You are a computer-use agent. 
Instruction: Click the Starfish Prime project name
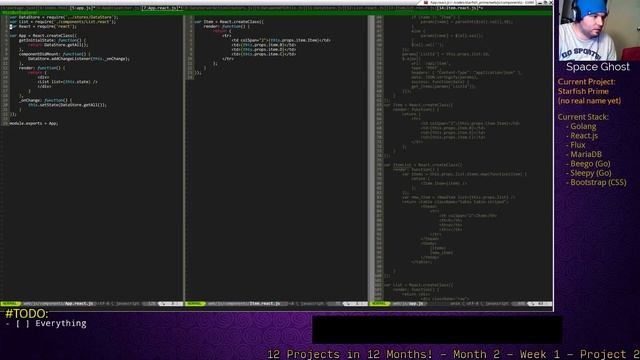point(583,91)
